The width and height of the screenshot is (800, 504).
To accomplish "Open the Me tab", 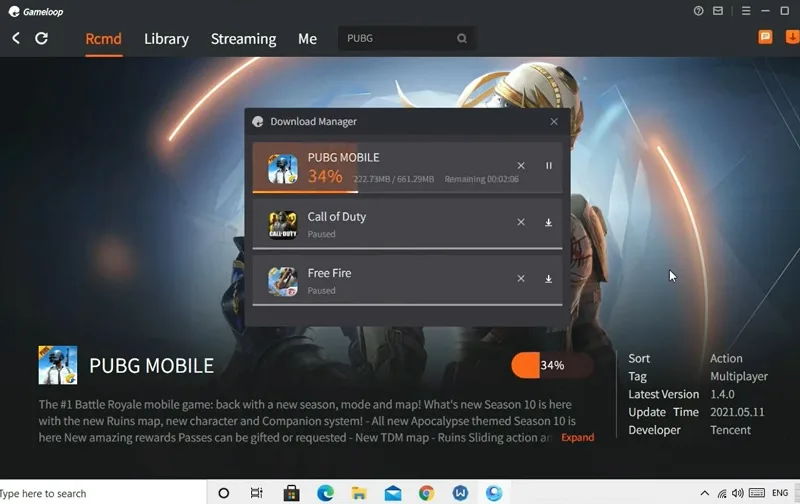I will 308,39.
